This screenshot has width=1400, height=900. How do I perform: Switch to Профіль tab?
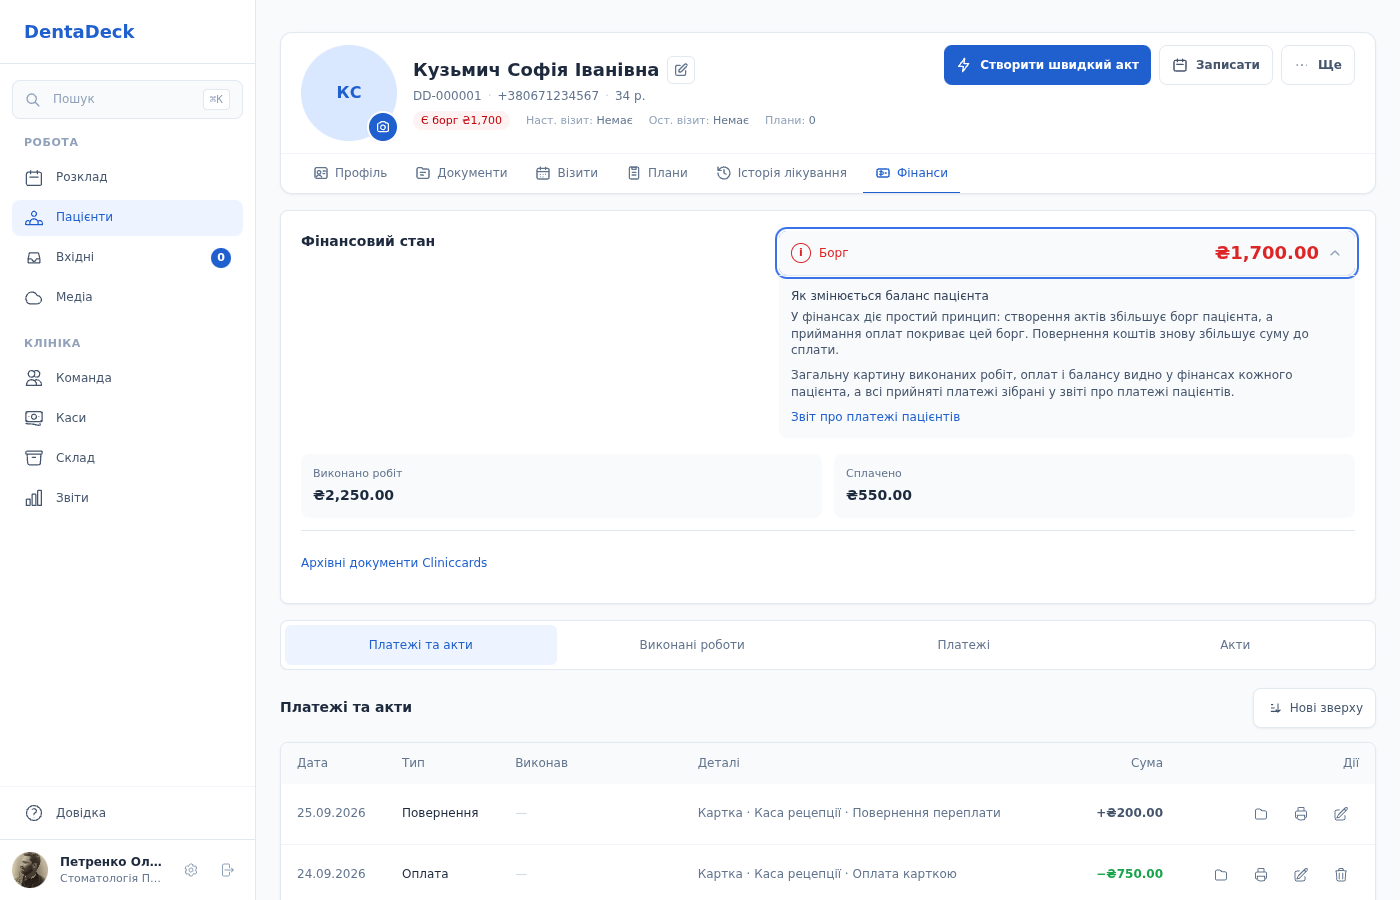350,173
